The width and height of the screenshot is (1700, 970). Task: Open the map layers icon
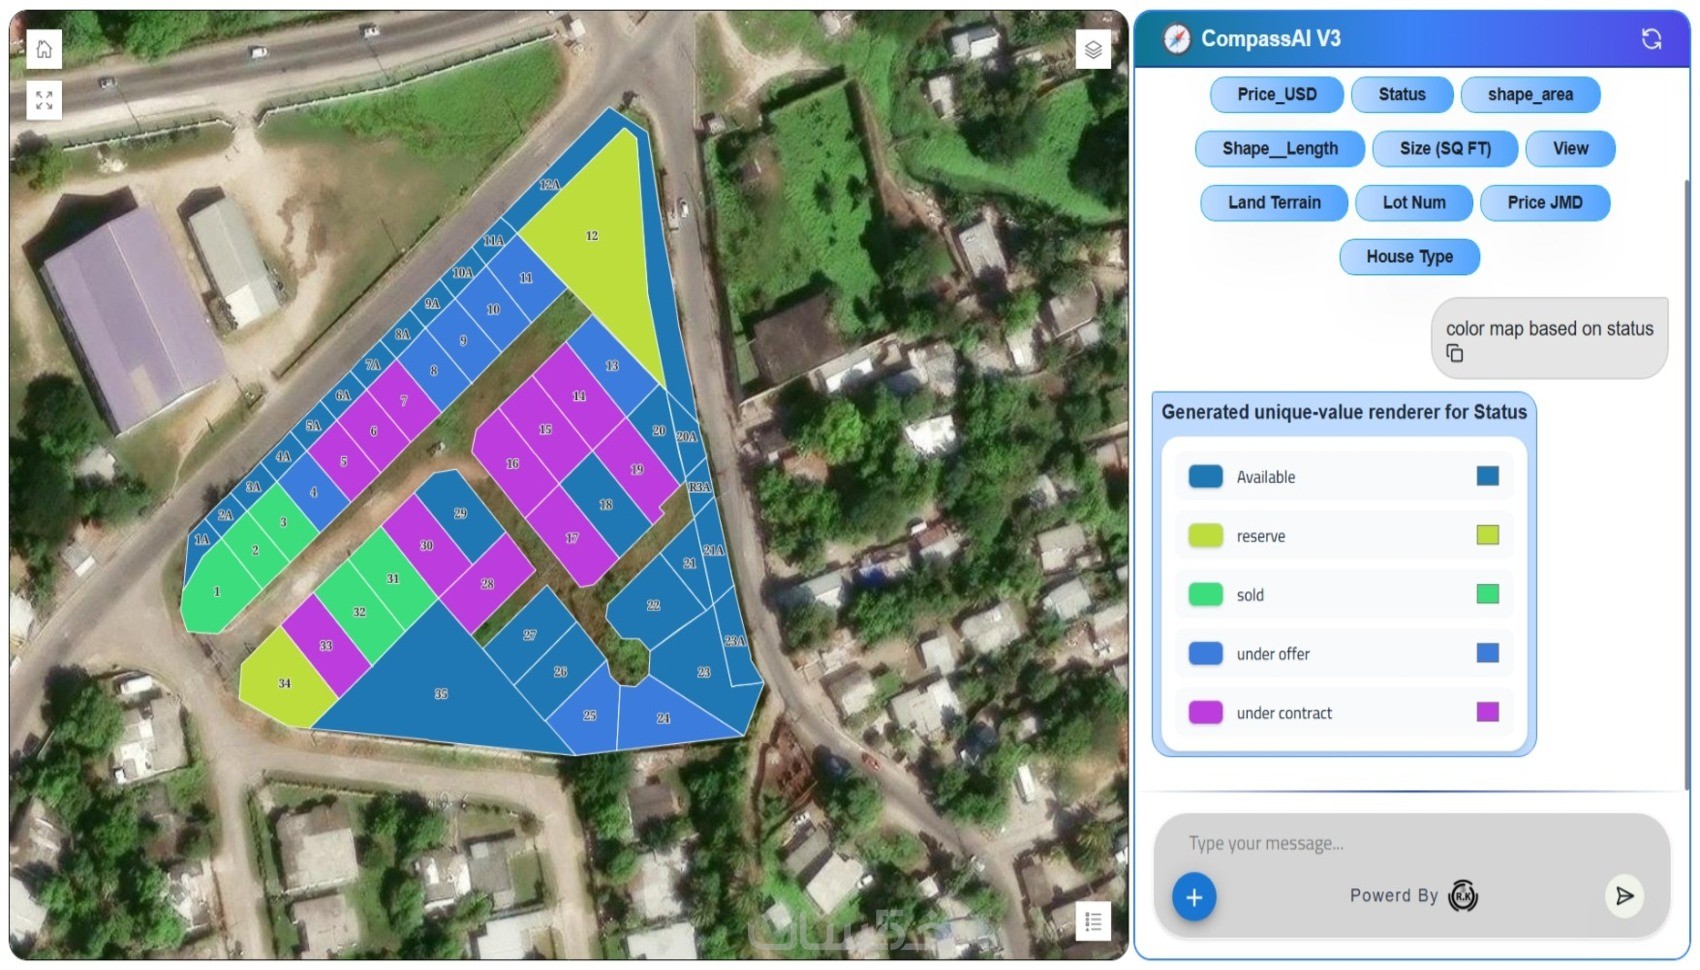pos(1093,49)
